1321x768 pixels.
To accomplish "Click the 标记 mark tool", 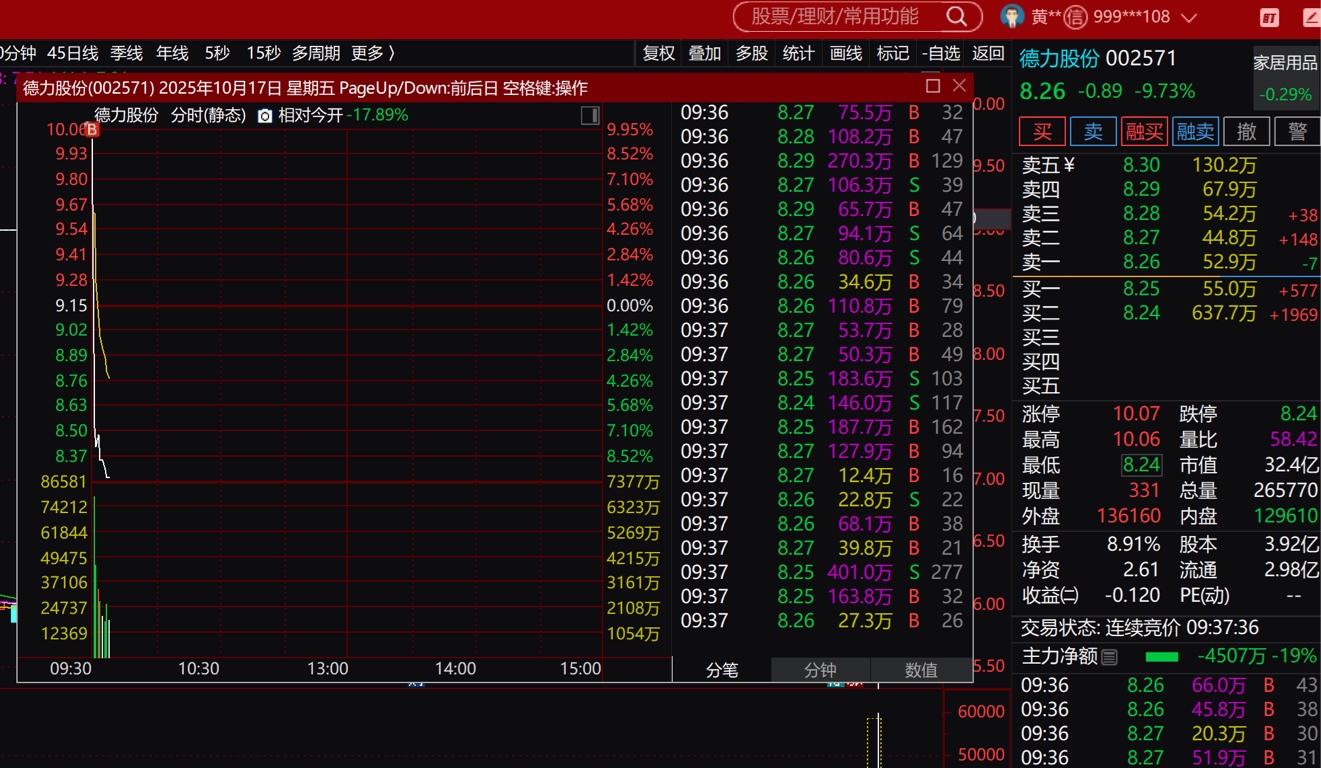I will (893, 53).
